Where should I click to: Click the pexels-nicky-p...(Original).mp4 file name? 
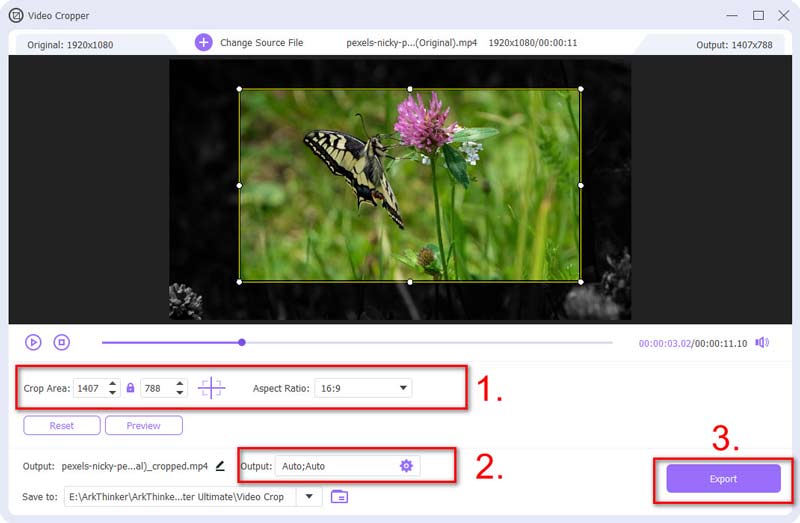click(411, 43)
